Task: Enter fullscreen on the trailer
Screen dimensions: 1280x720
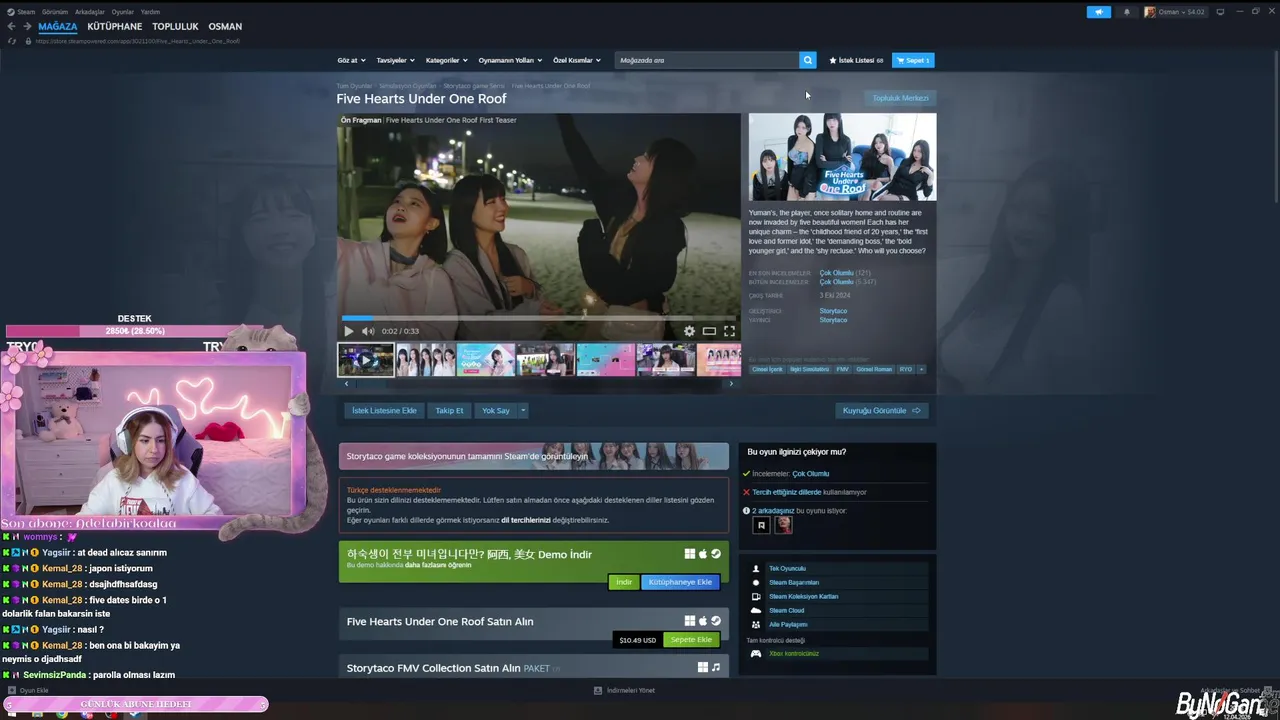Action: click(729, 331)
